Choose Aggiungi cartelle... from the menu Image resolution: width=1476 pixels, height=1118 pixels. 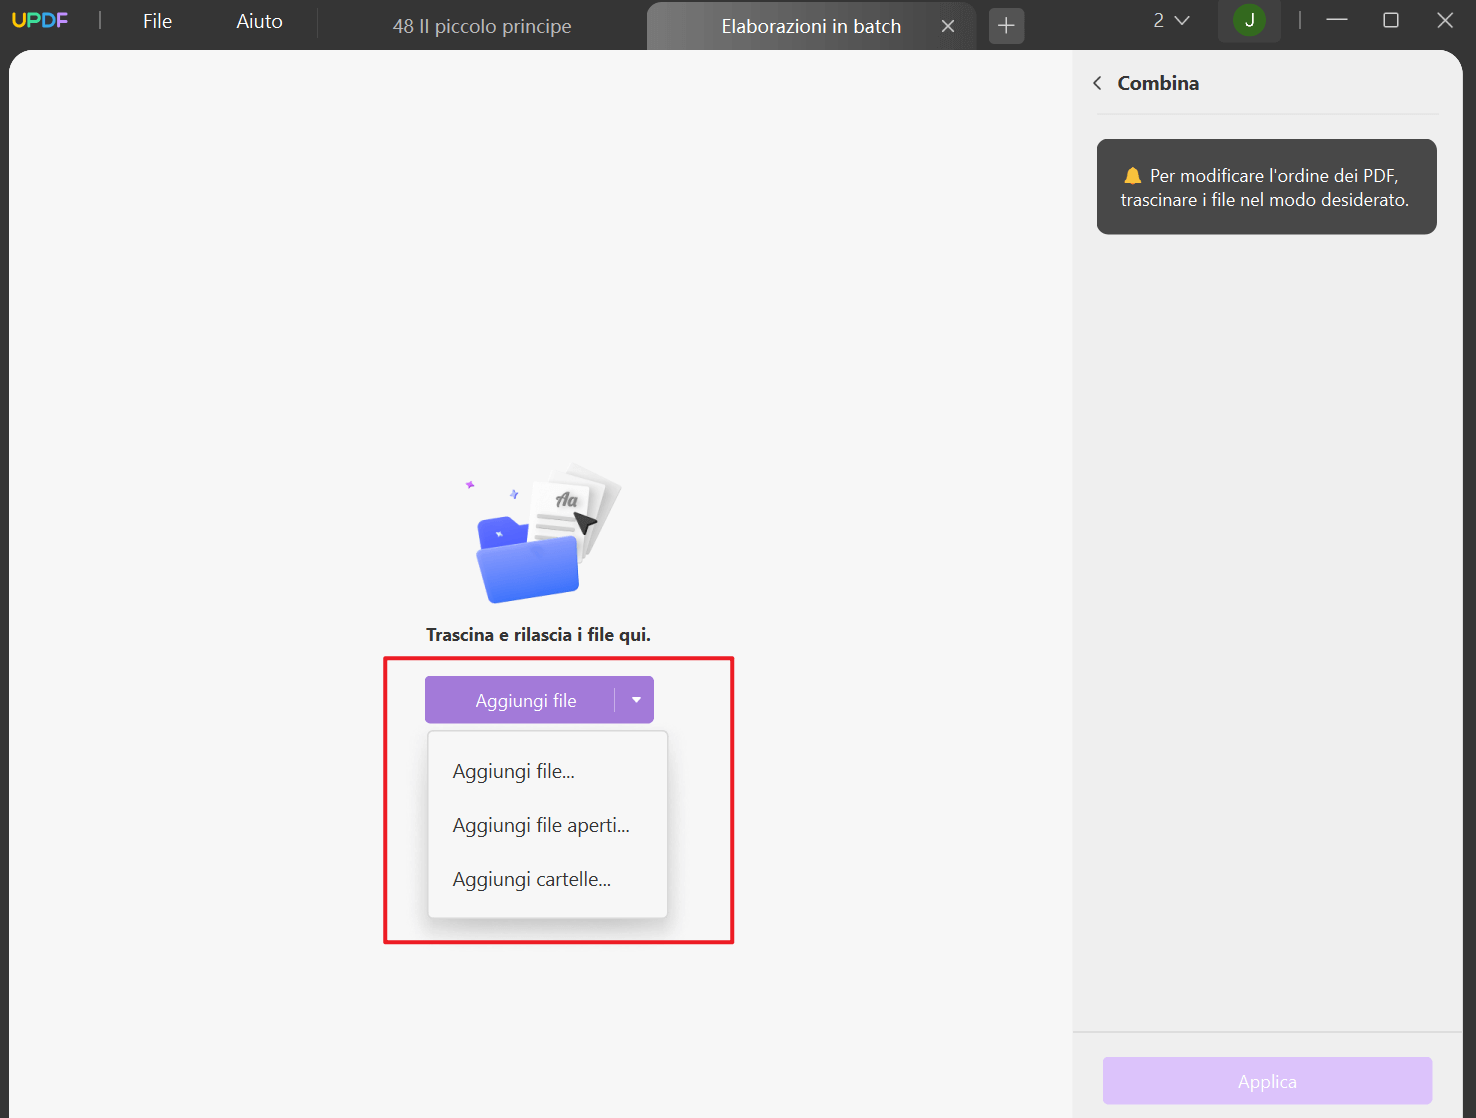click(547, 879)
